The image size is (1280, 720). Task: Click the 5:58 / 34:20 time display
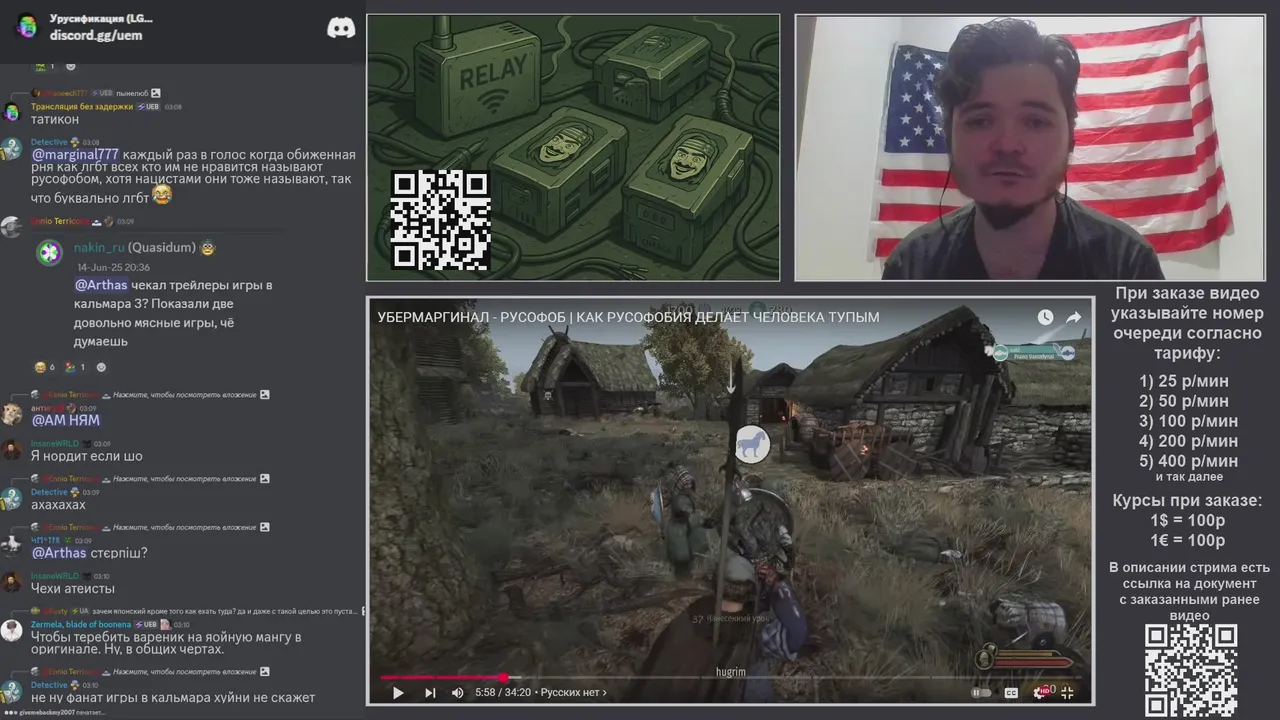504,692
